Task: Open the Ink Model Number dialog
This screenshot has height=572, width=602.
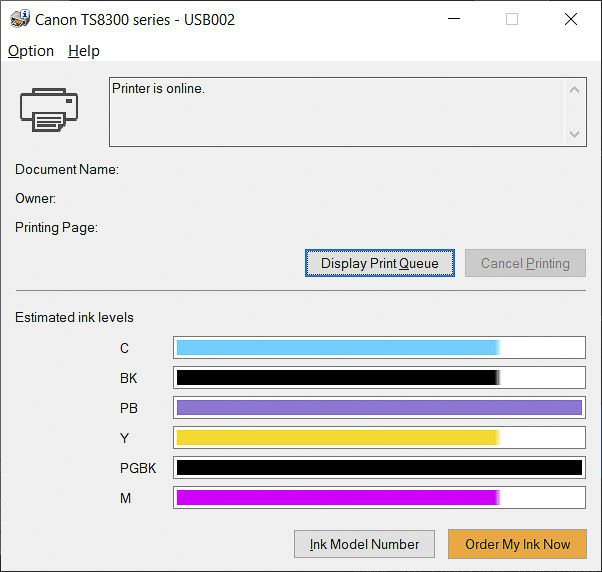Action: coord(364,544)
